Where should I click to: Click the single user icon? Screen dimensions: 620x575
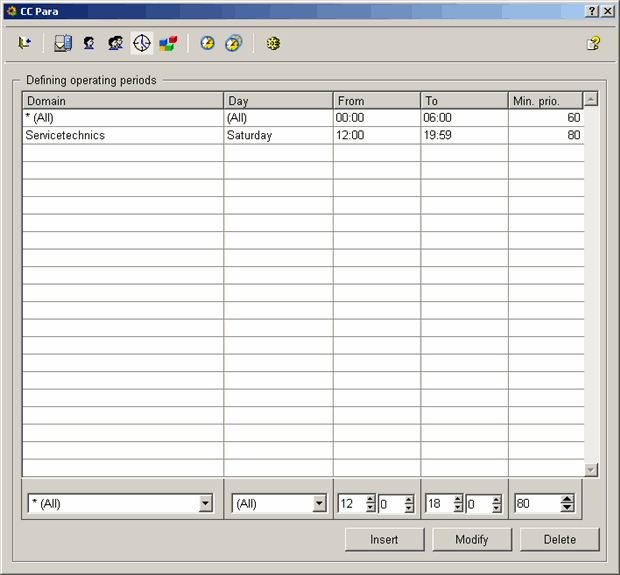click(89, 44)
